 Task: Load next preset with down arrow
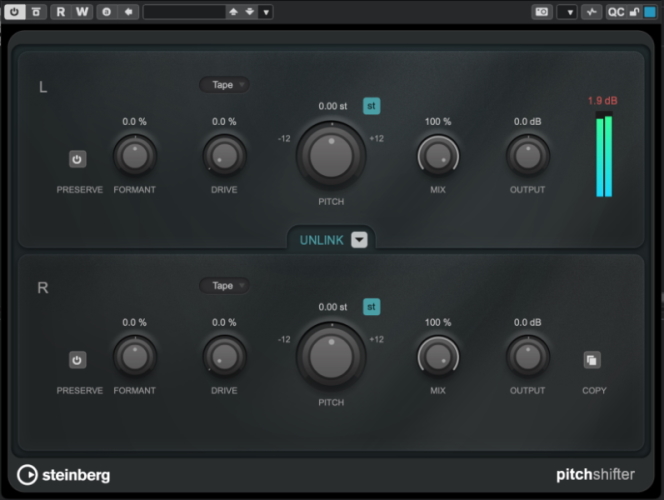click(x=249, y=12)
